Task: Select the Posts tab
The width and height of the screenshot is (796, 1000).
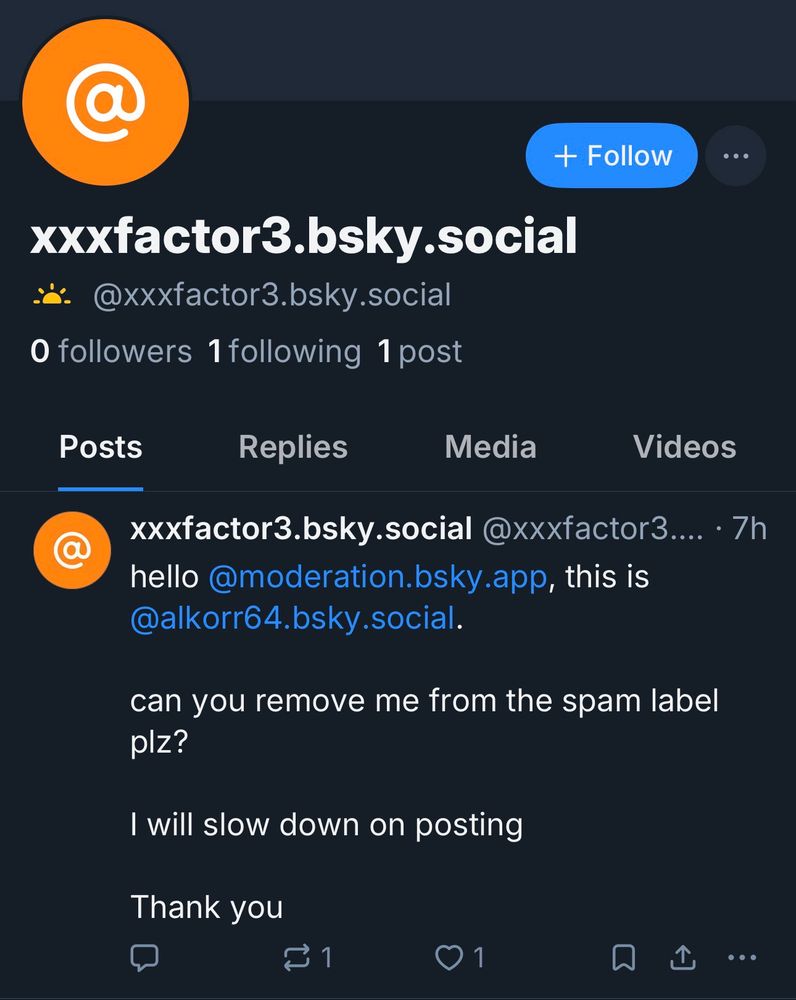Action: (x=101, y=447)
